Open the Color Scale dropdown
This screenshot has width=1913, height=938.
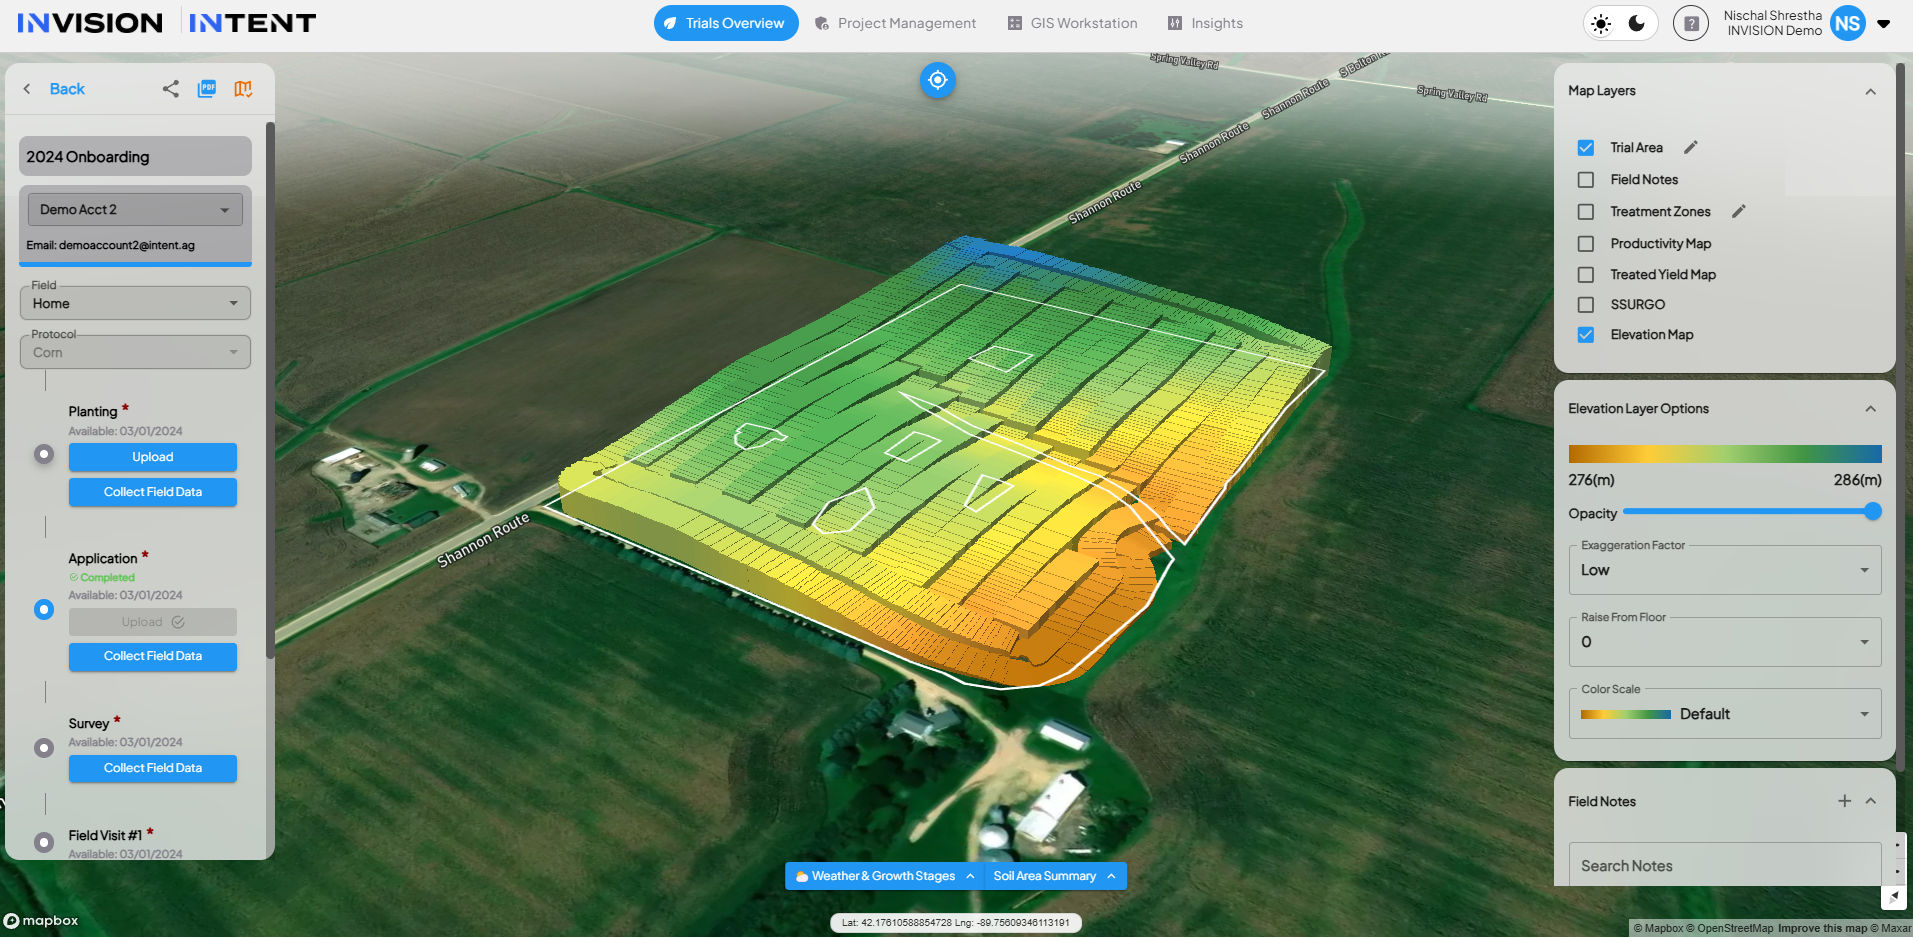[1724, 714]
